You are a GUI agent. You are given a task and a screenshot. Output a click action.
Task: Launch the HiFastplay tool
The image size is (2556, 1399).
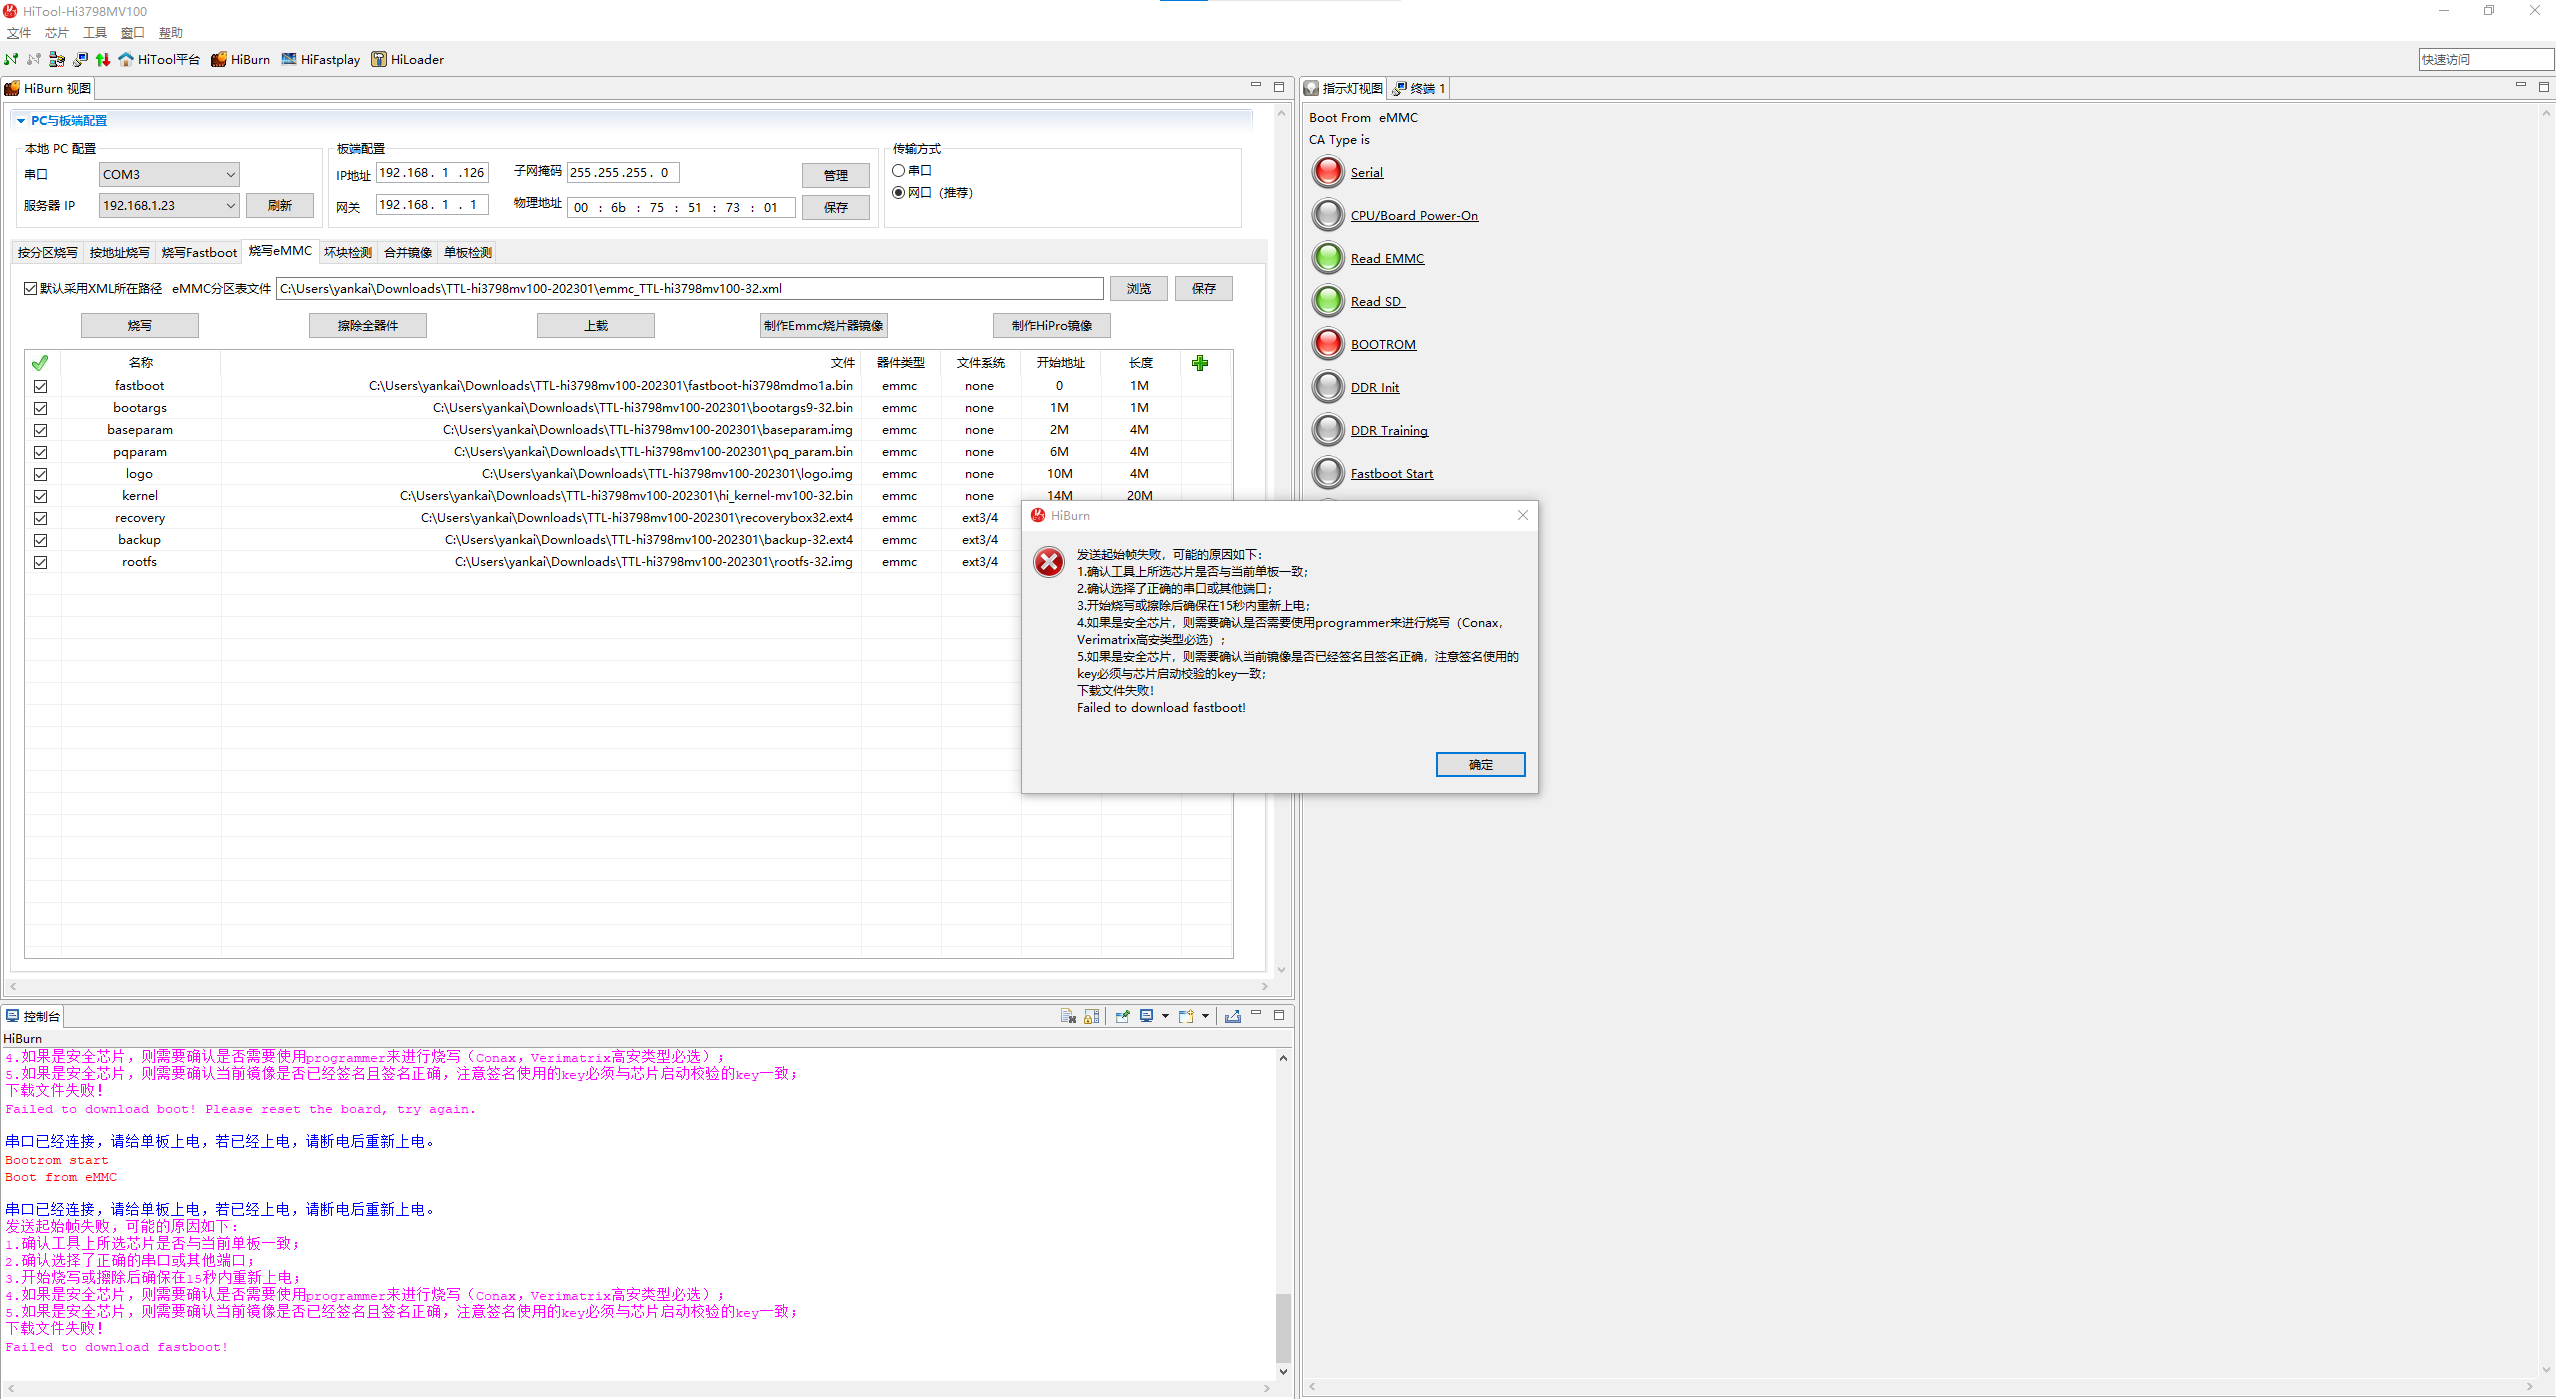click(x=320, y=59)
